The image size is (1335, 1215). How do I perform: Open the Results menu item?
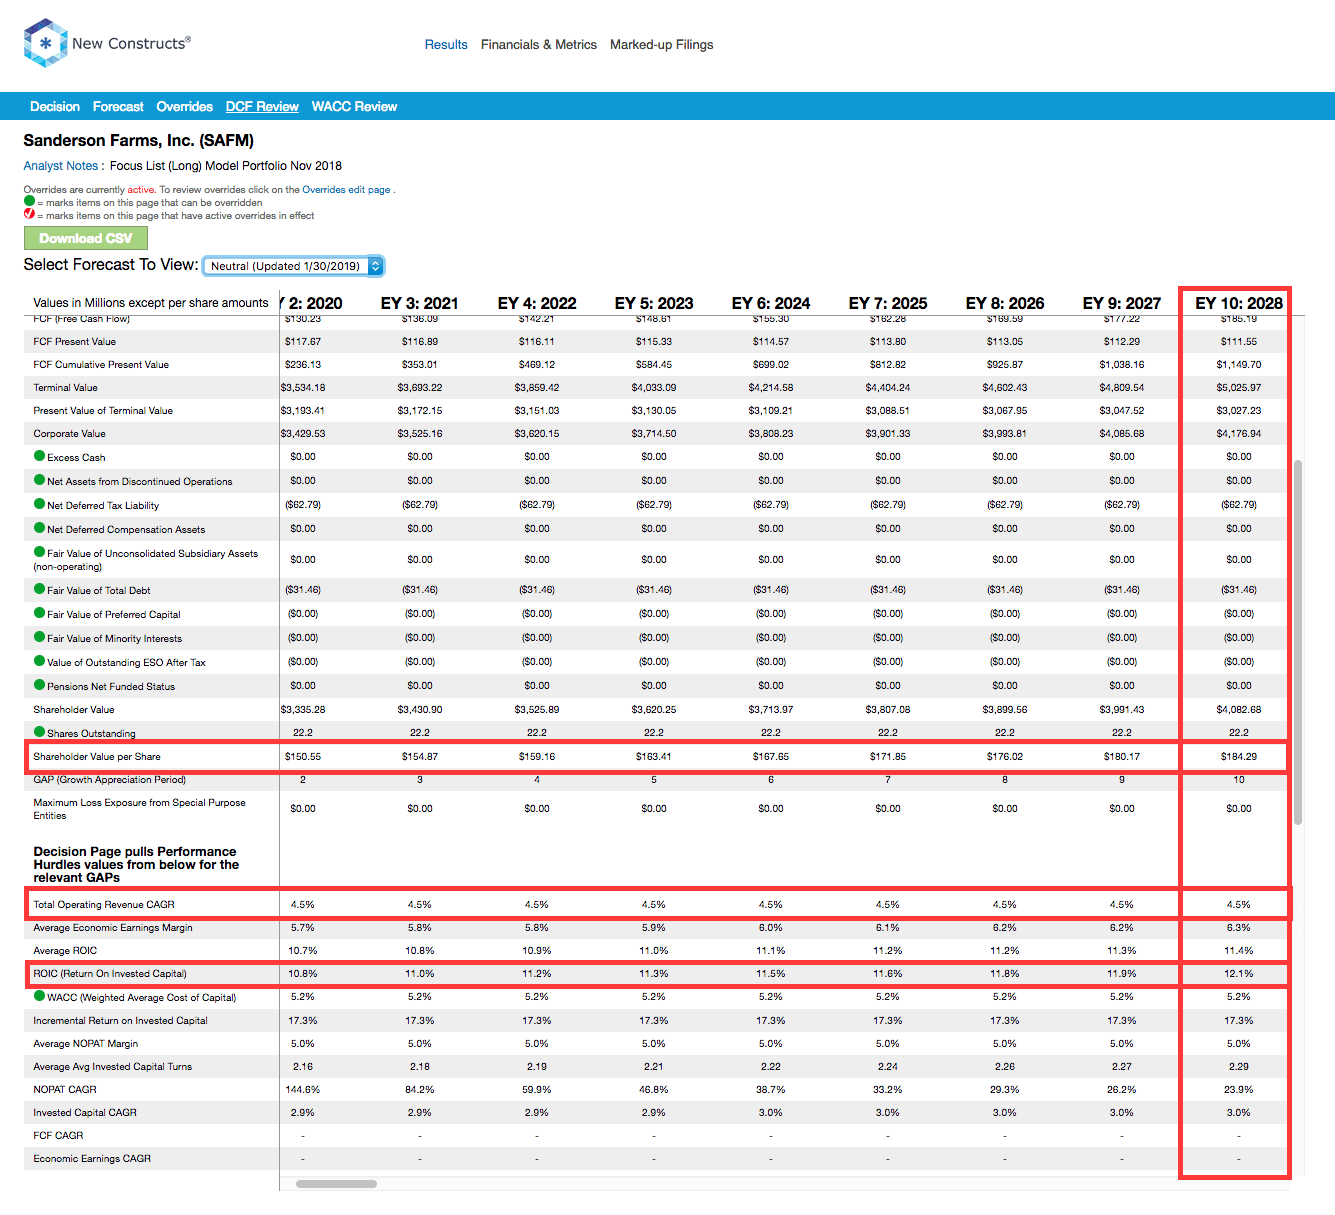click(x=446, y=45)
